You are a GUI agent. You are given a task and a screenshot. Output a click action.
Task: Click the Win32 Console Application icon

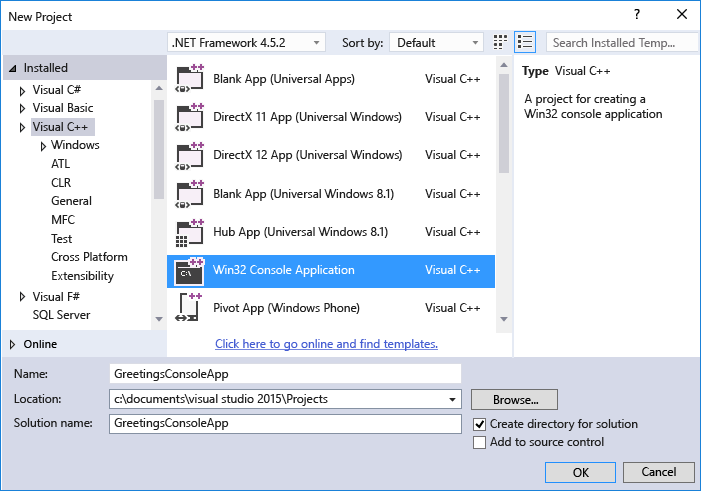(190, 271)
